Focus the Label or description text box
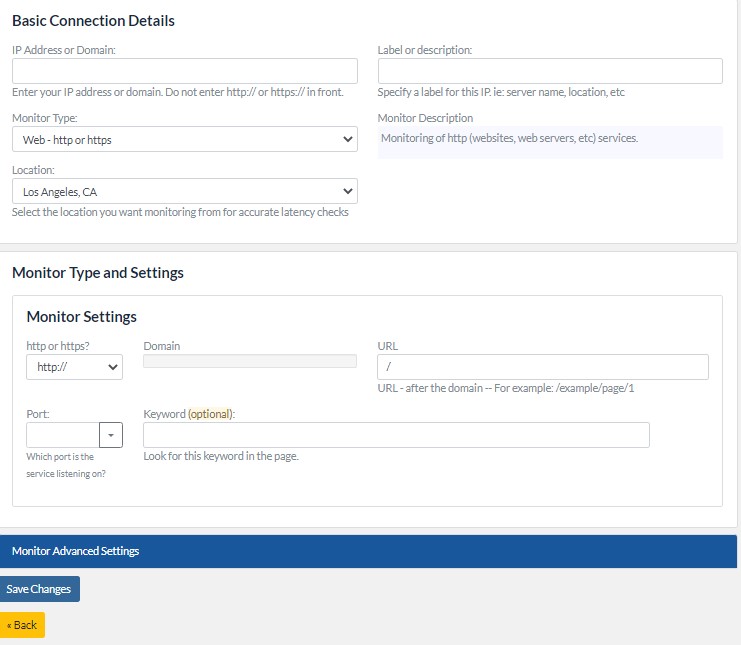Screen dimensions: 741x645 [550, 71]
